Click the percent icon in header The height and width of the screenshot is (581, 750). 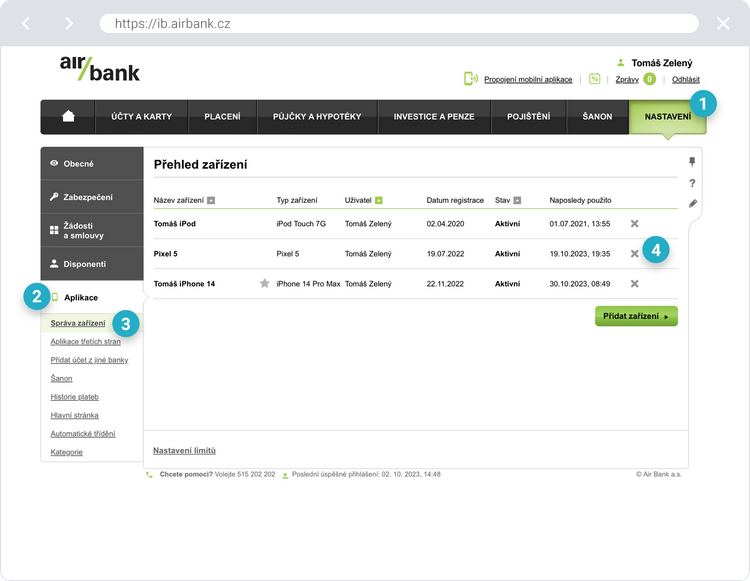pyautogui.click(x=595, y=79)
